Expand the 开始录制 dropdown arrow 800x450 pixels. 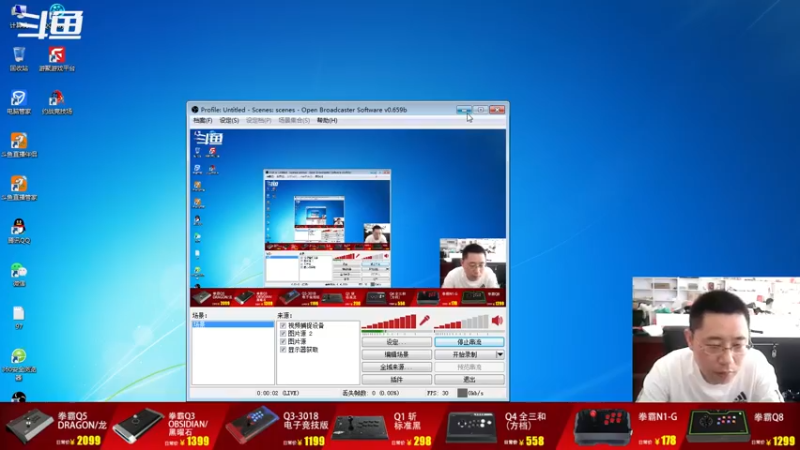(500, 355)
